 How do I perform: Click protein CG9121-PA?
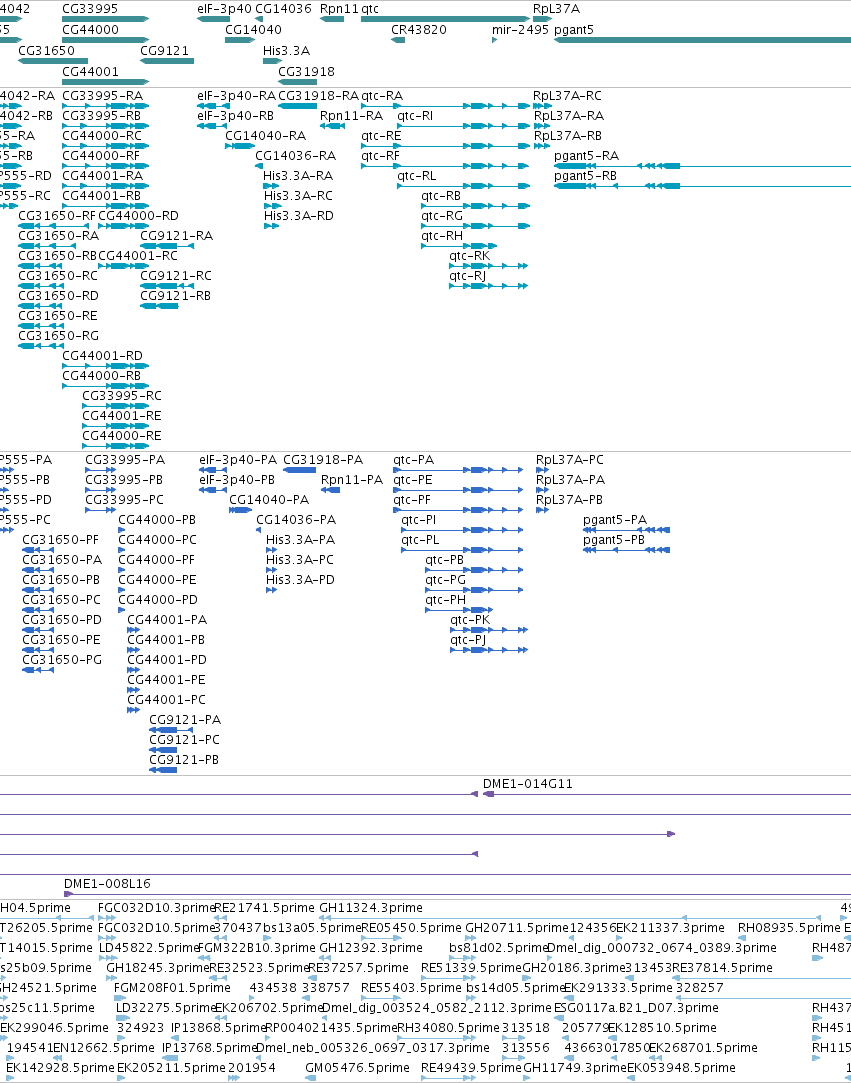point(185,720)
